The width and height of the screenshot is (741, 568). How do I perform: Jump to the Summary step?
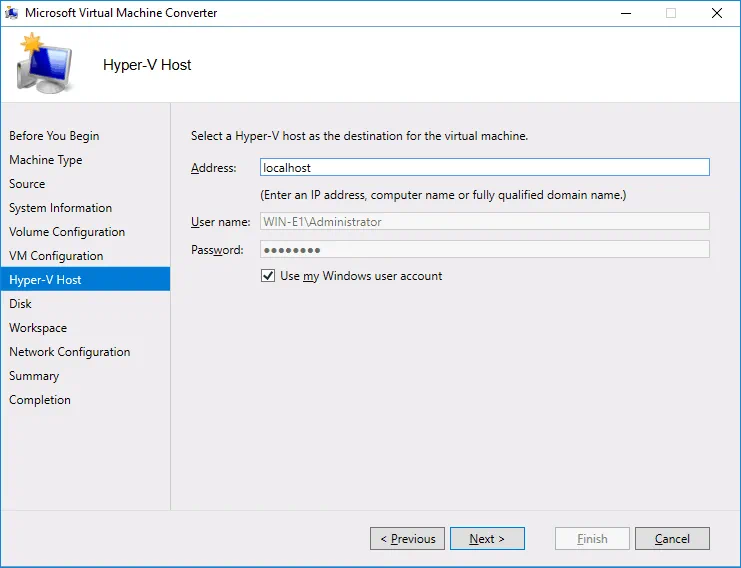[x=34, y=376]
